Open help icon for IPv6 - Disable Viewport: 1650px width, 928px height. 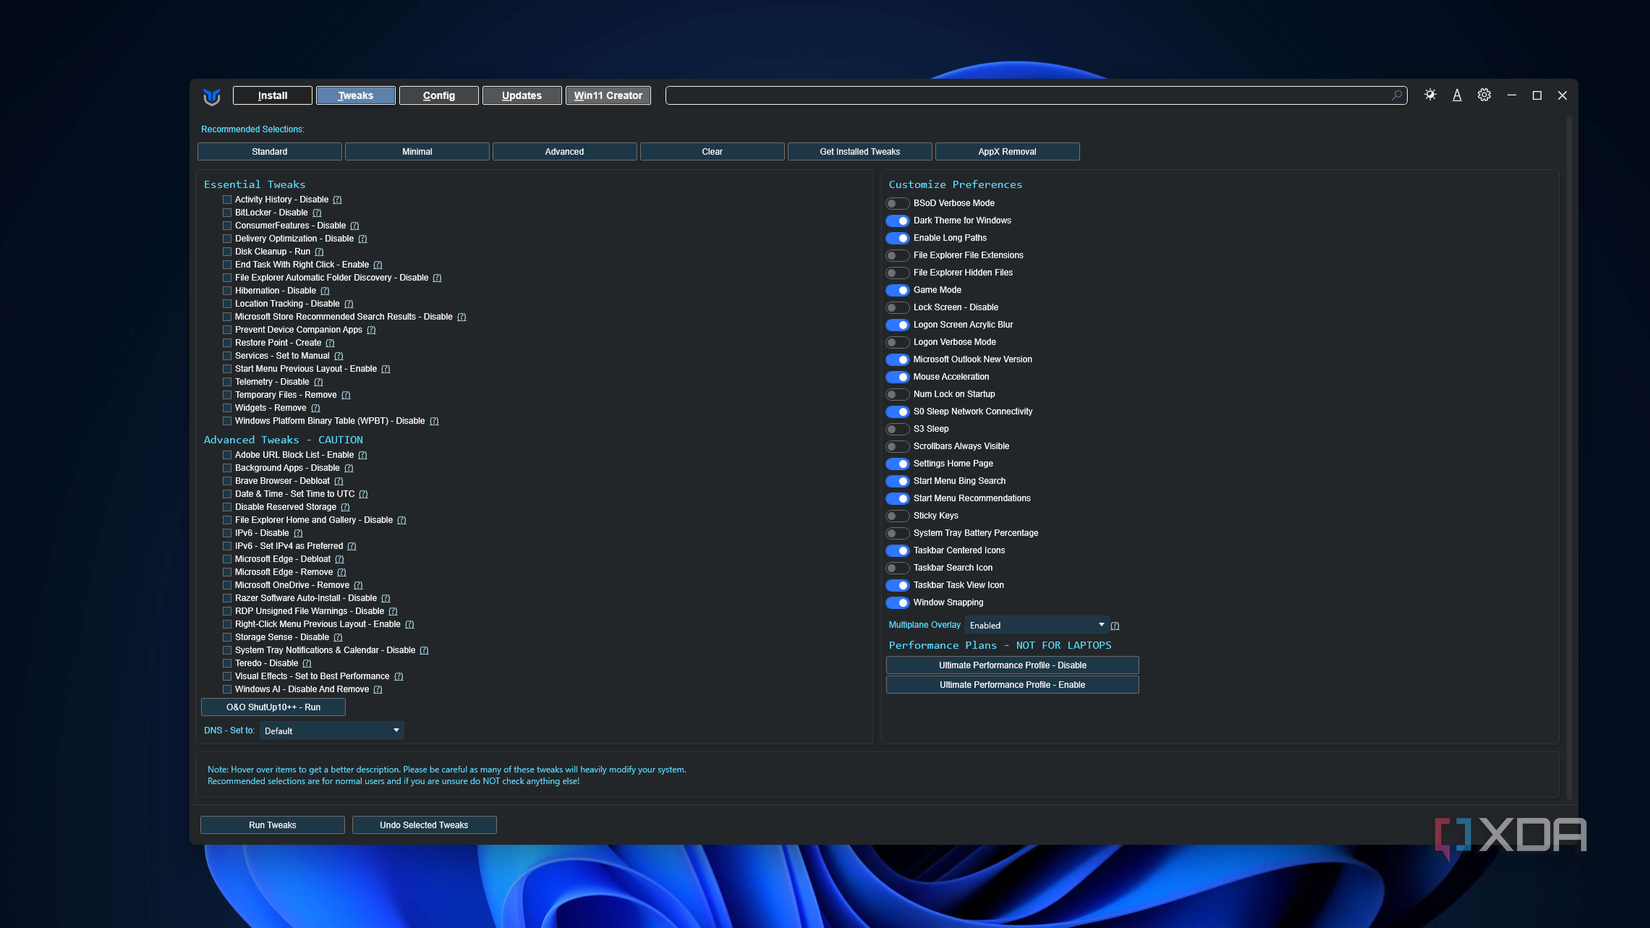(298, 533)
